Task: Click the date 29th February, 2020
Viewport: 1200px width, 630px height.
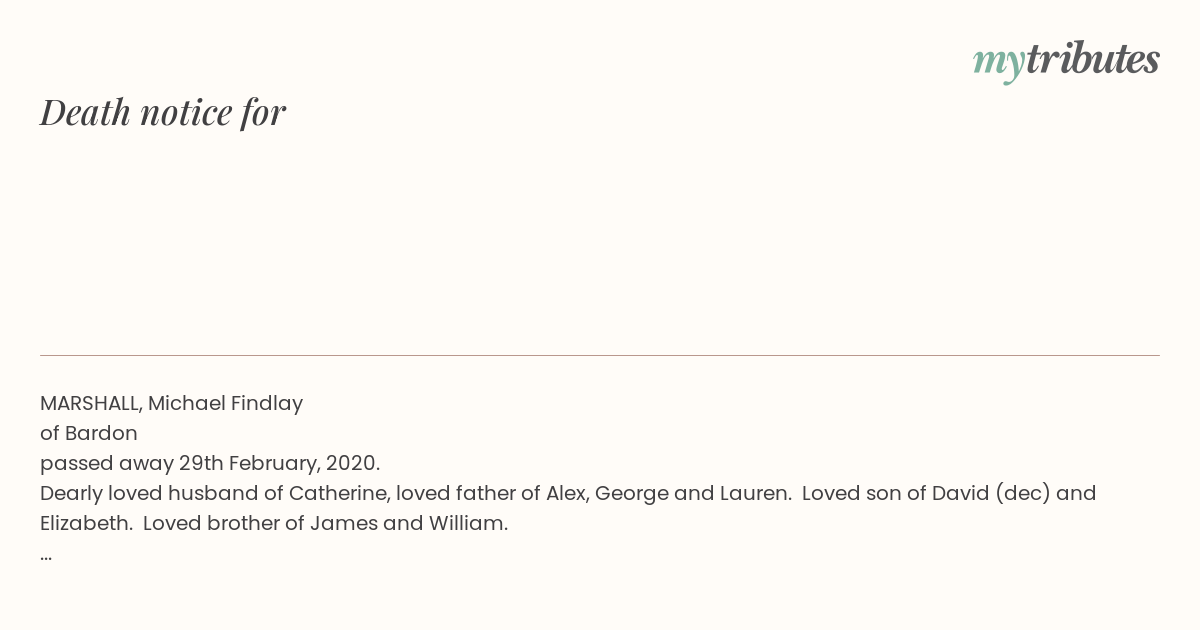Action: pyautogui.click(x=280, y=463)
